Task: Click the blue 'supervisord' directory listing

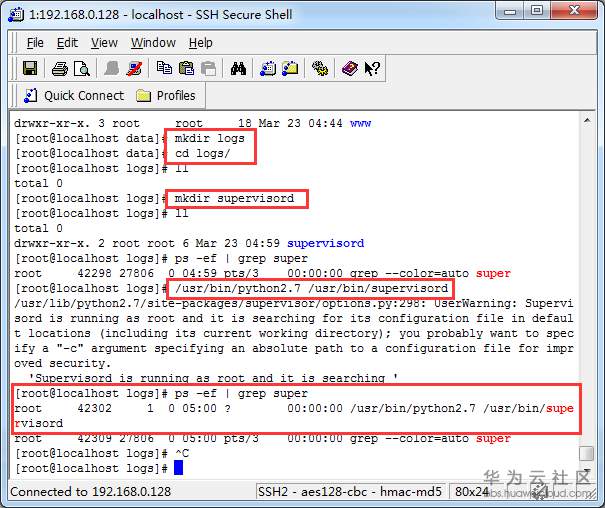Action: pos(325,243)
